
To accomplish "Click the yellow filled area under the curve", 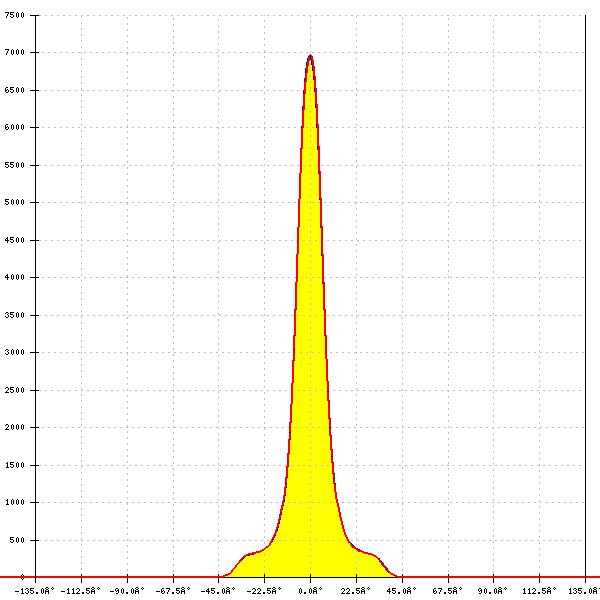I will pos(310,400).
